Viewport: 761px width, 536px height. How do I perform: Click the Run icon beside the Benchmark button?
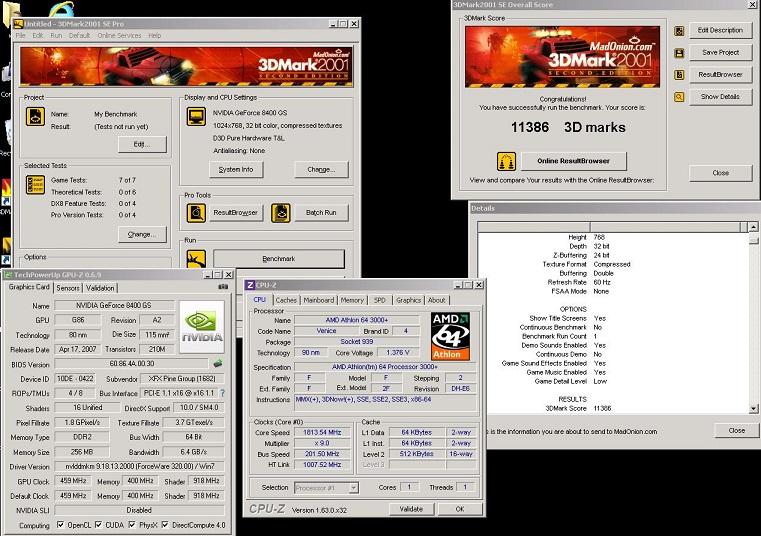coord(196,259)
